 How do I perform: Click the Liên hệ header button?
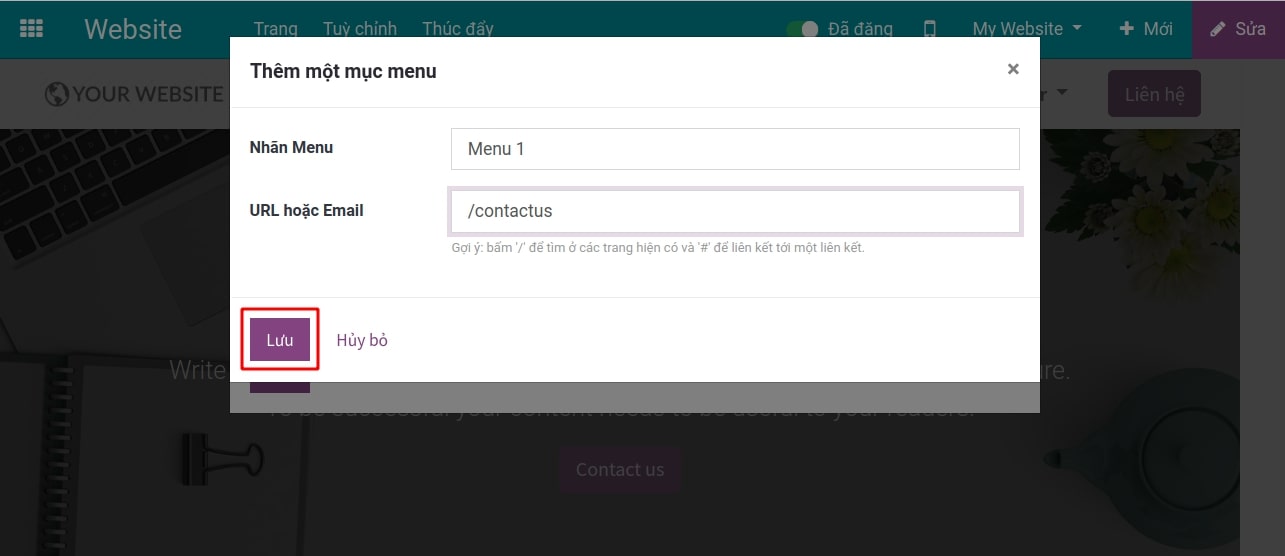pyautogui.click(x=1154, y=95)
